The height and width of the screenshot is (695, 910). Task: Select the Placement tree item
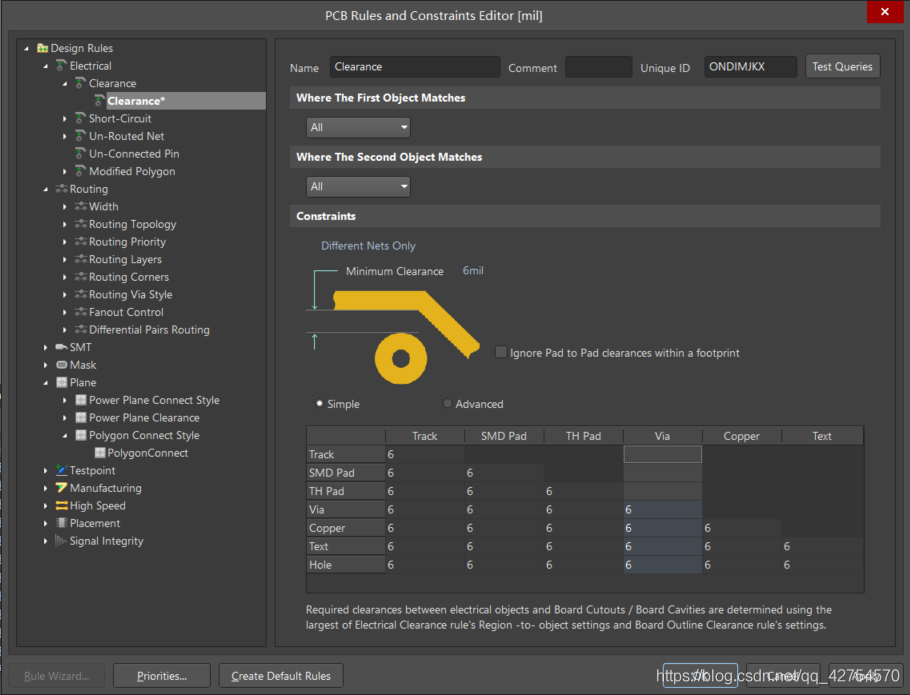95,523
